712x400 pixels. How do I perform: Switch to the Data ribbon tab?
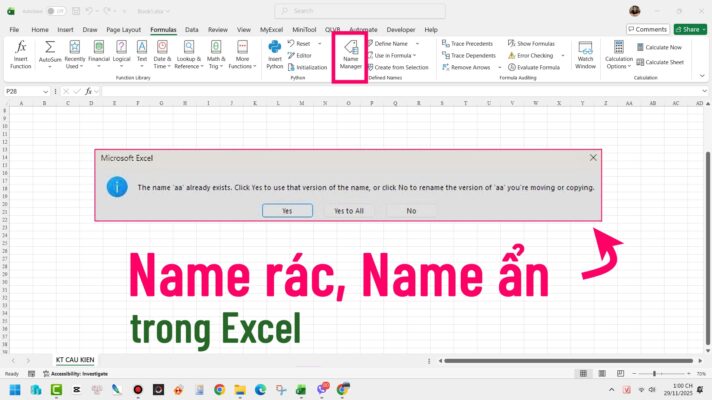click(191, 30)
